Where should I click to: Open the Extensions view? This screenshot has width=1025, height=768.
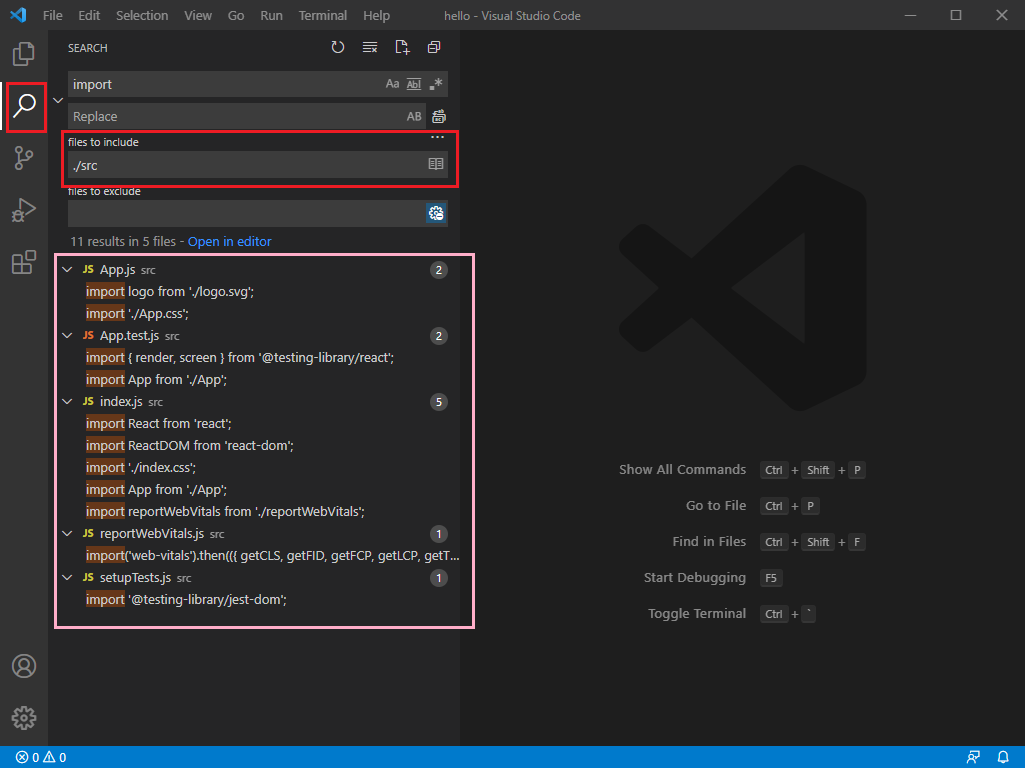click(x=24, y=262)
